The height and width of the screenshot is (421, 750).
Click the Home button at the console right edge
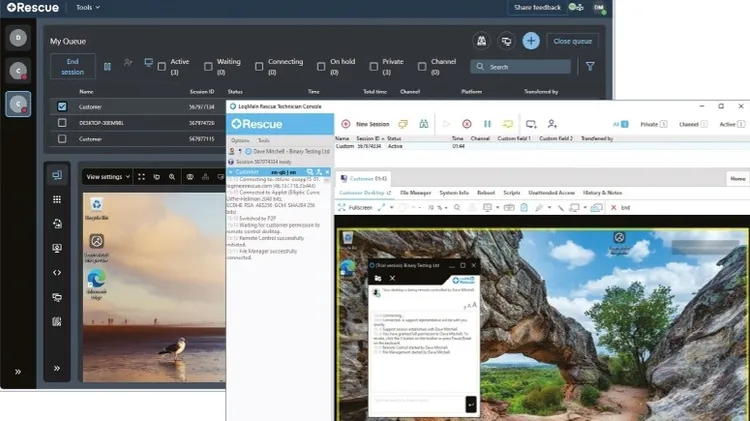click(x=738, y=178)
